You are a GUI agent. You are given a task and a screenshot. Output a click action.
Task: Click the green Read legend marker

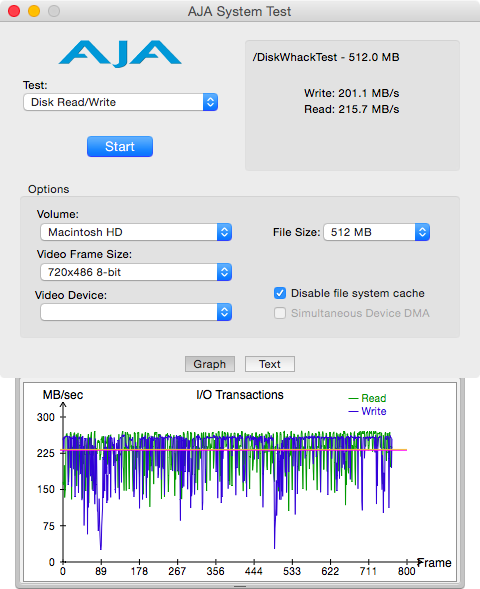353,399
